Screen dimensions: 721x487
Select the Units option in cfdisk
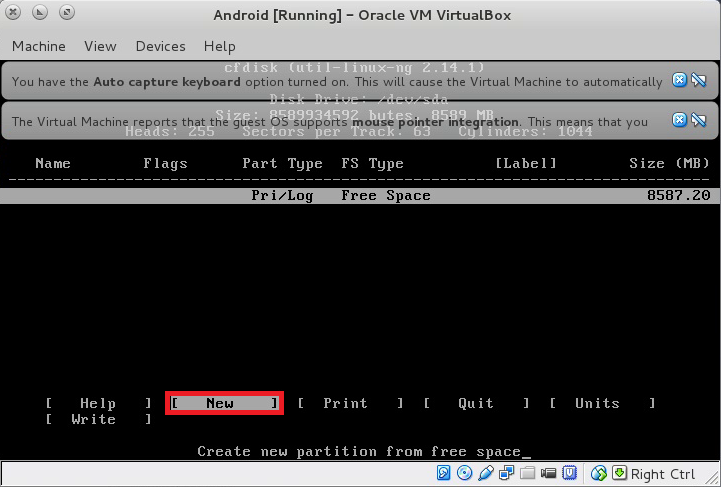pos(602,403)
